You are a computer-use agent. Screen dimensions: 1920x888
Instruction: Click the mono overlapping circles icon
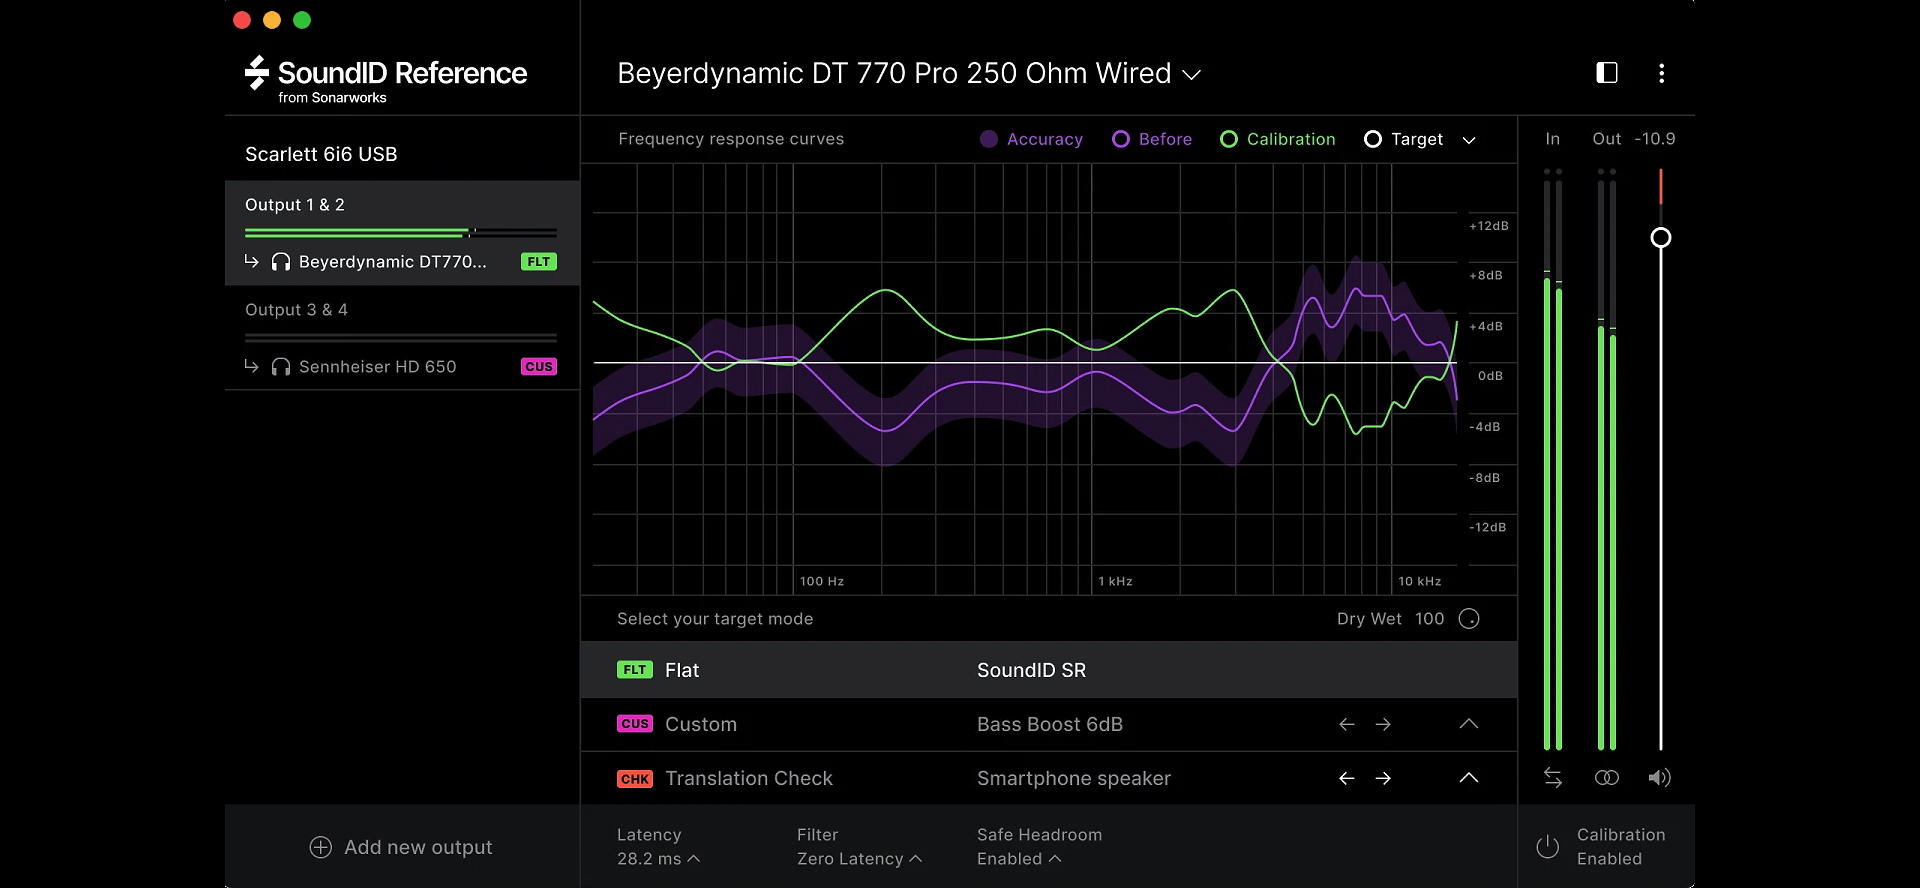[1606, 778]
